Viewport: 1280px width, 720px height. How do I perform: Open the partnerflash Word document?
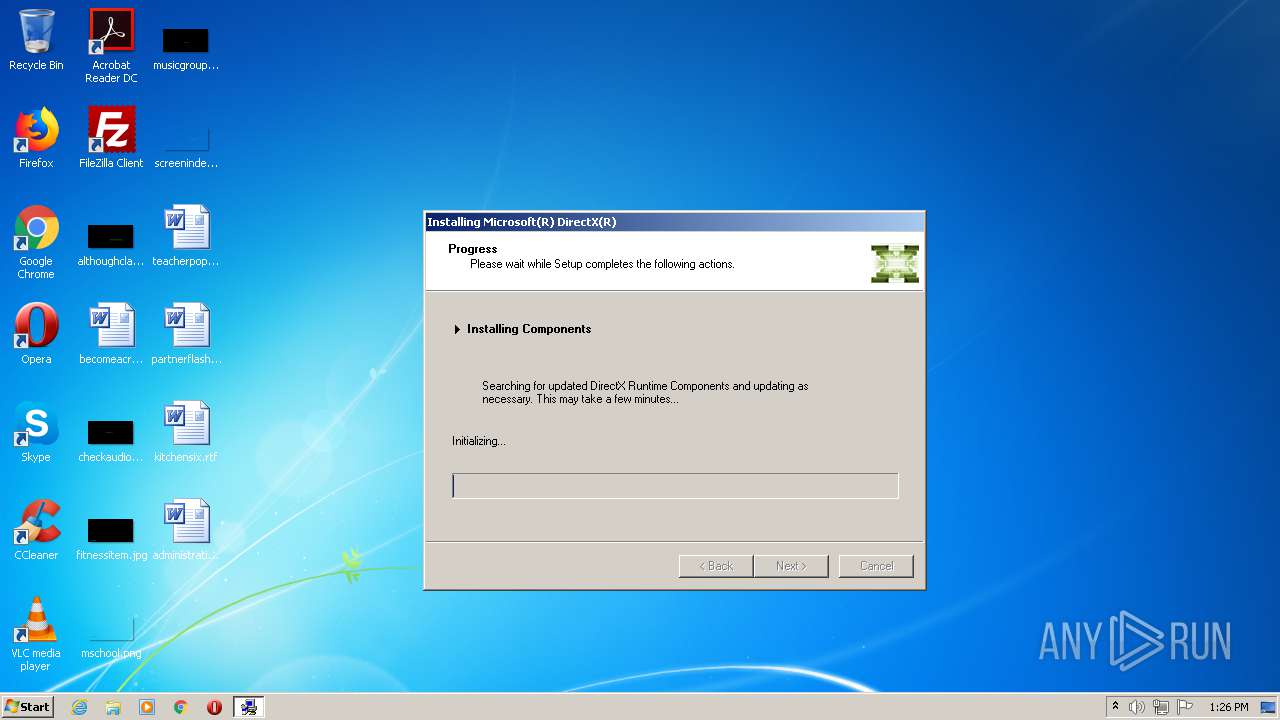(x=186, y=334)
